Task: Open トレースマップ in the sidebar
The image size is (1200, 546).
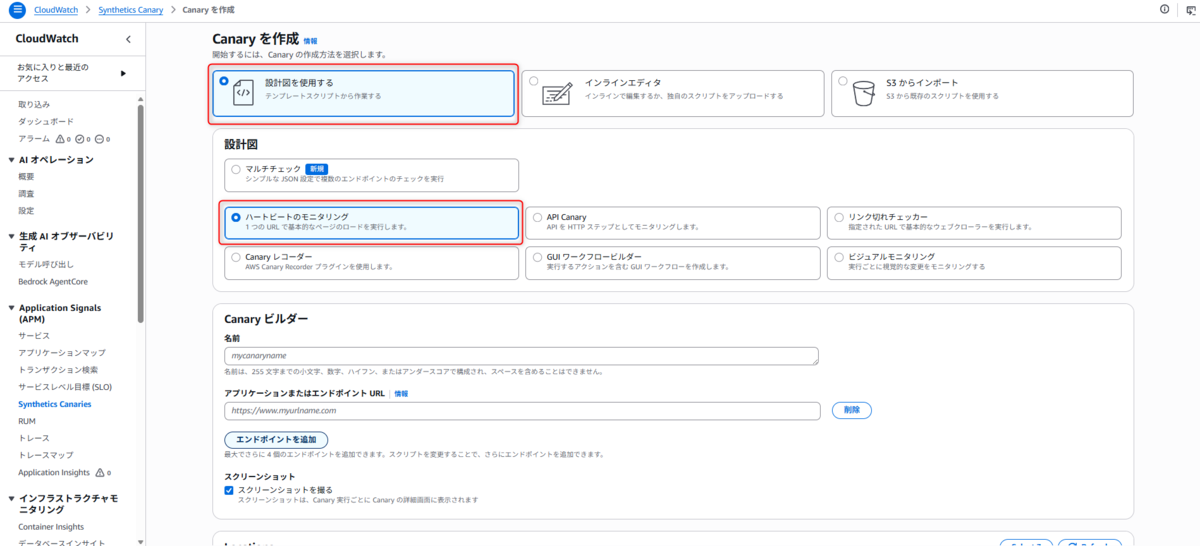Action: coord(46,455)
